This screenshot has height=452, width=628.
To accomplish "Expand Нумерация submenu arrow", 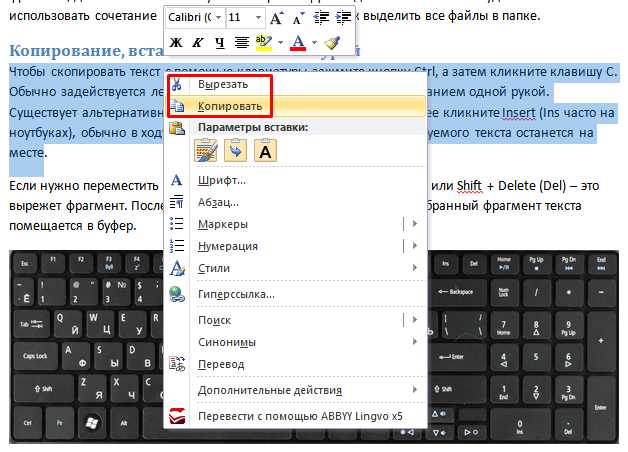I will (x=415, y=245).
